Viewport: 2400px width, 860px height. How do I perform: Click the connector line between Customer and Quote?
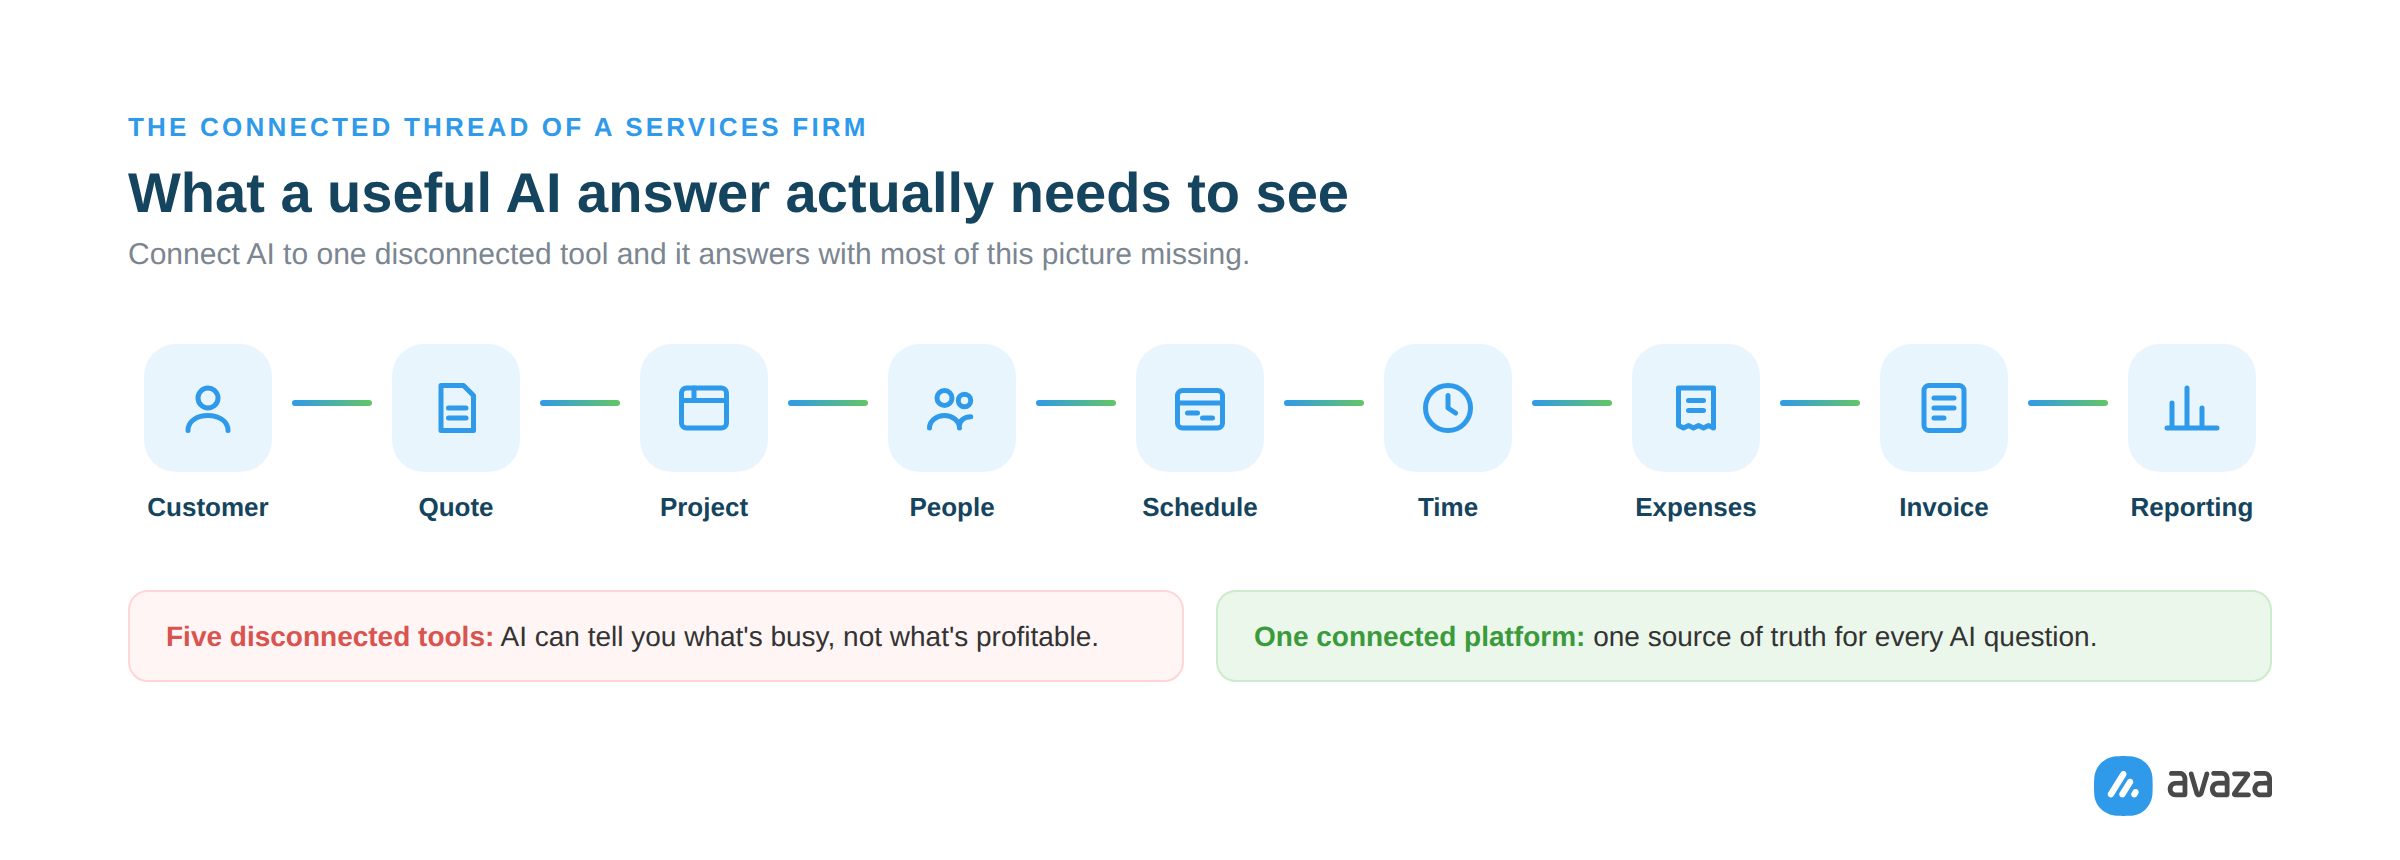point(332,403)
